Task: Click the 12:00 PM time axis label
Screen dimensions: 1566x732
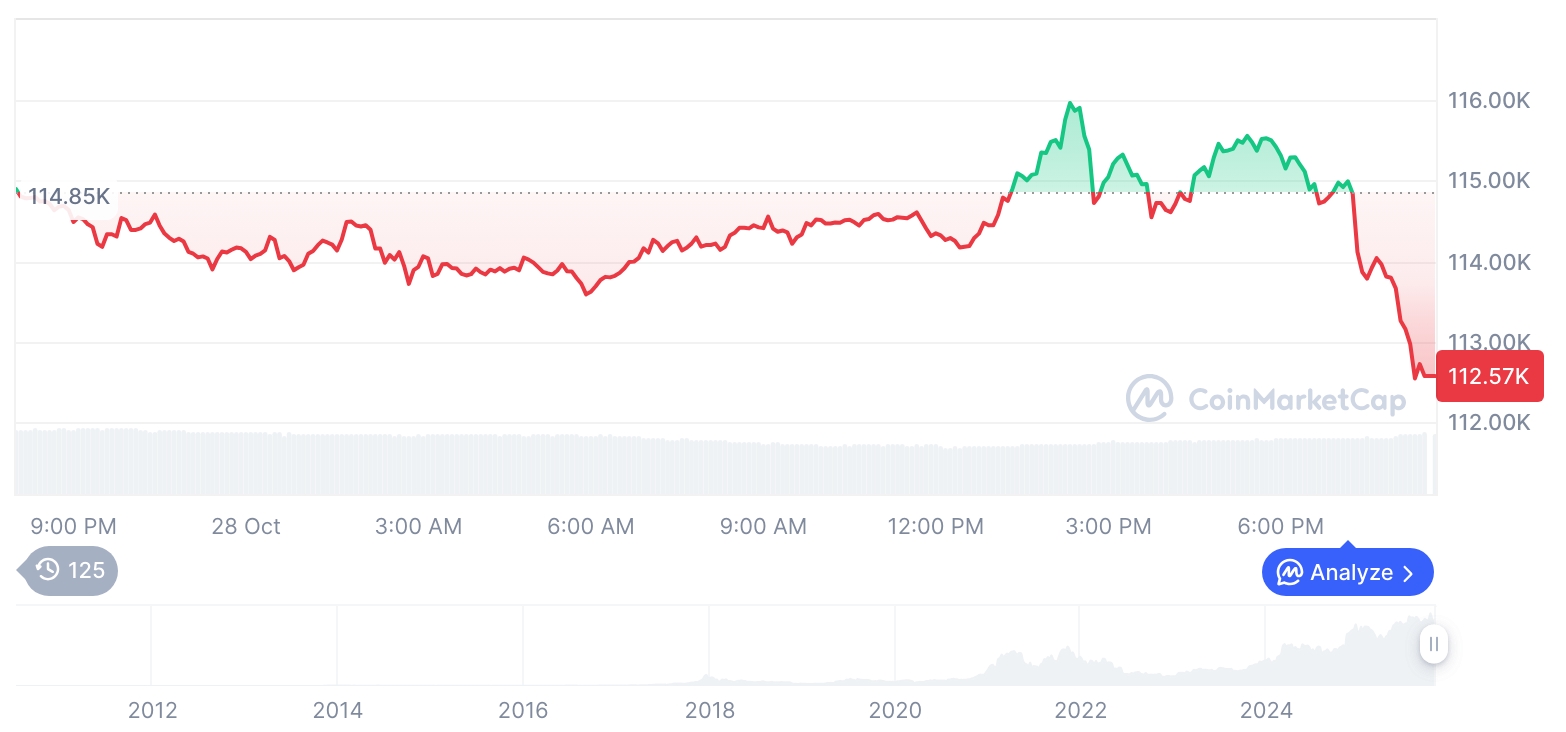Action: click(x=935, y=526)
